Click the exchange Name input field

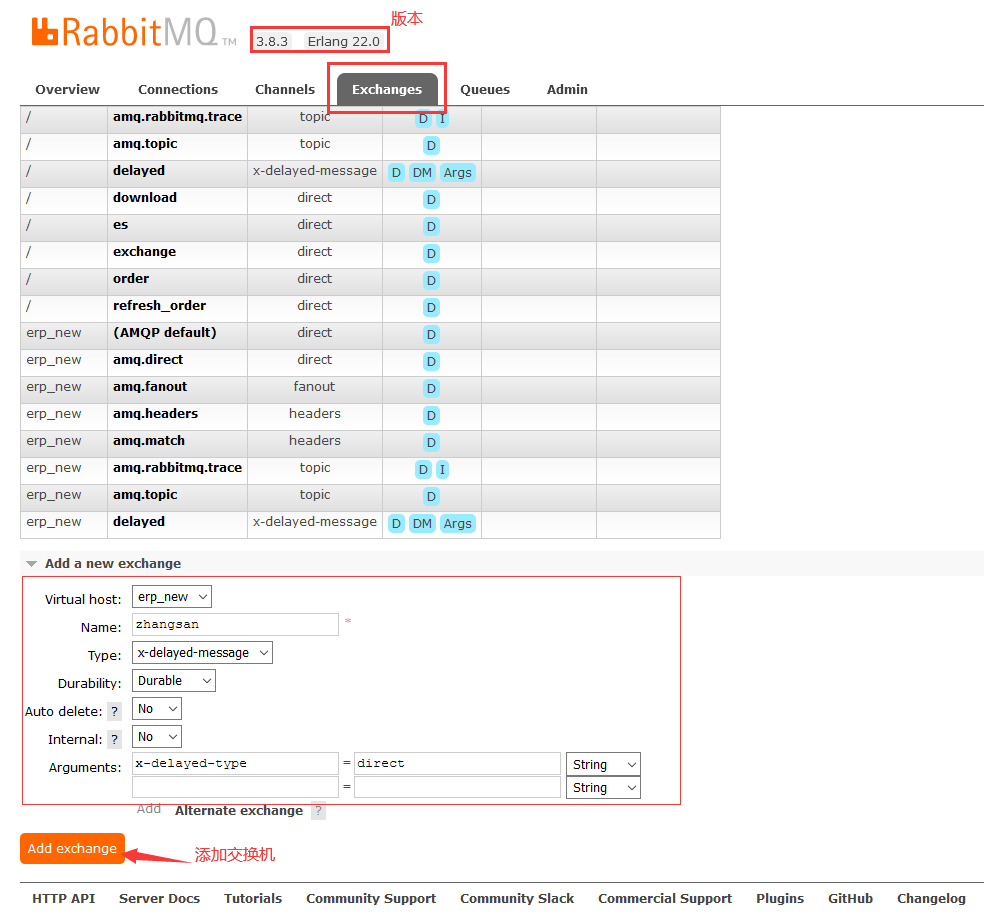(235, 624)
